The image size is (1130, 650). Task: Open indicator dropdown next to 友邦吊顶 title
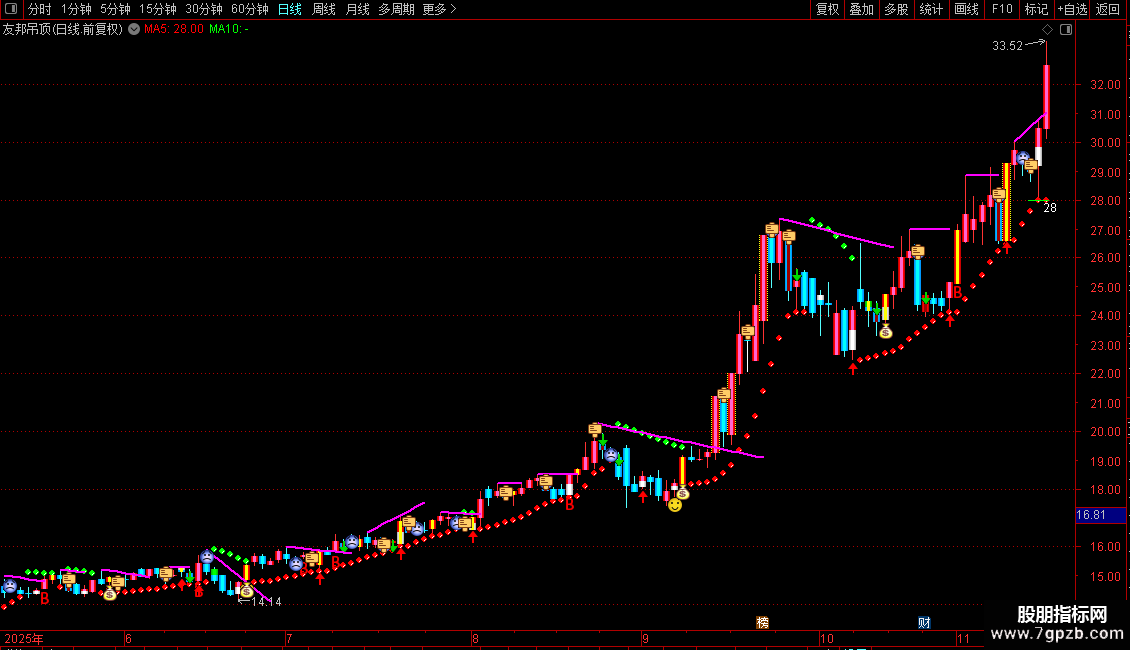pos(134,29)
